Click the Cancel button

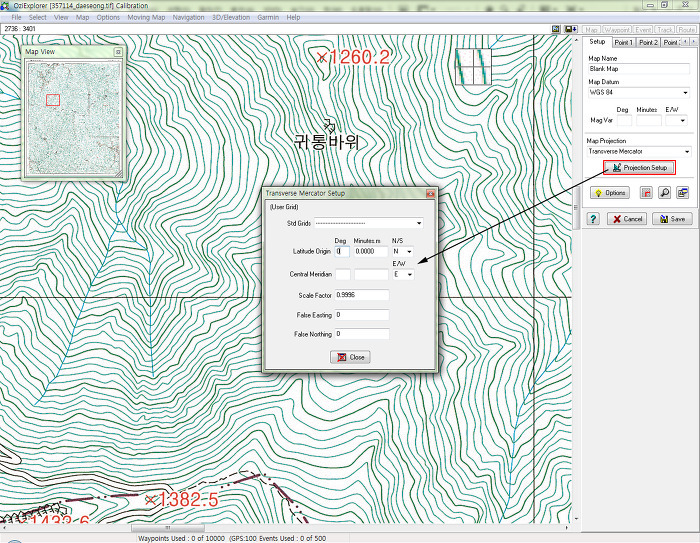(x=627, y=219)
